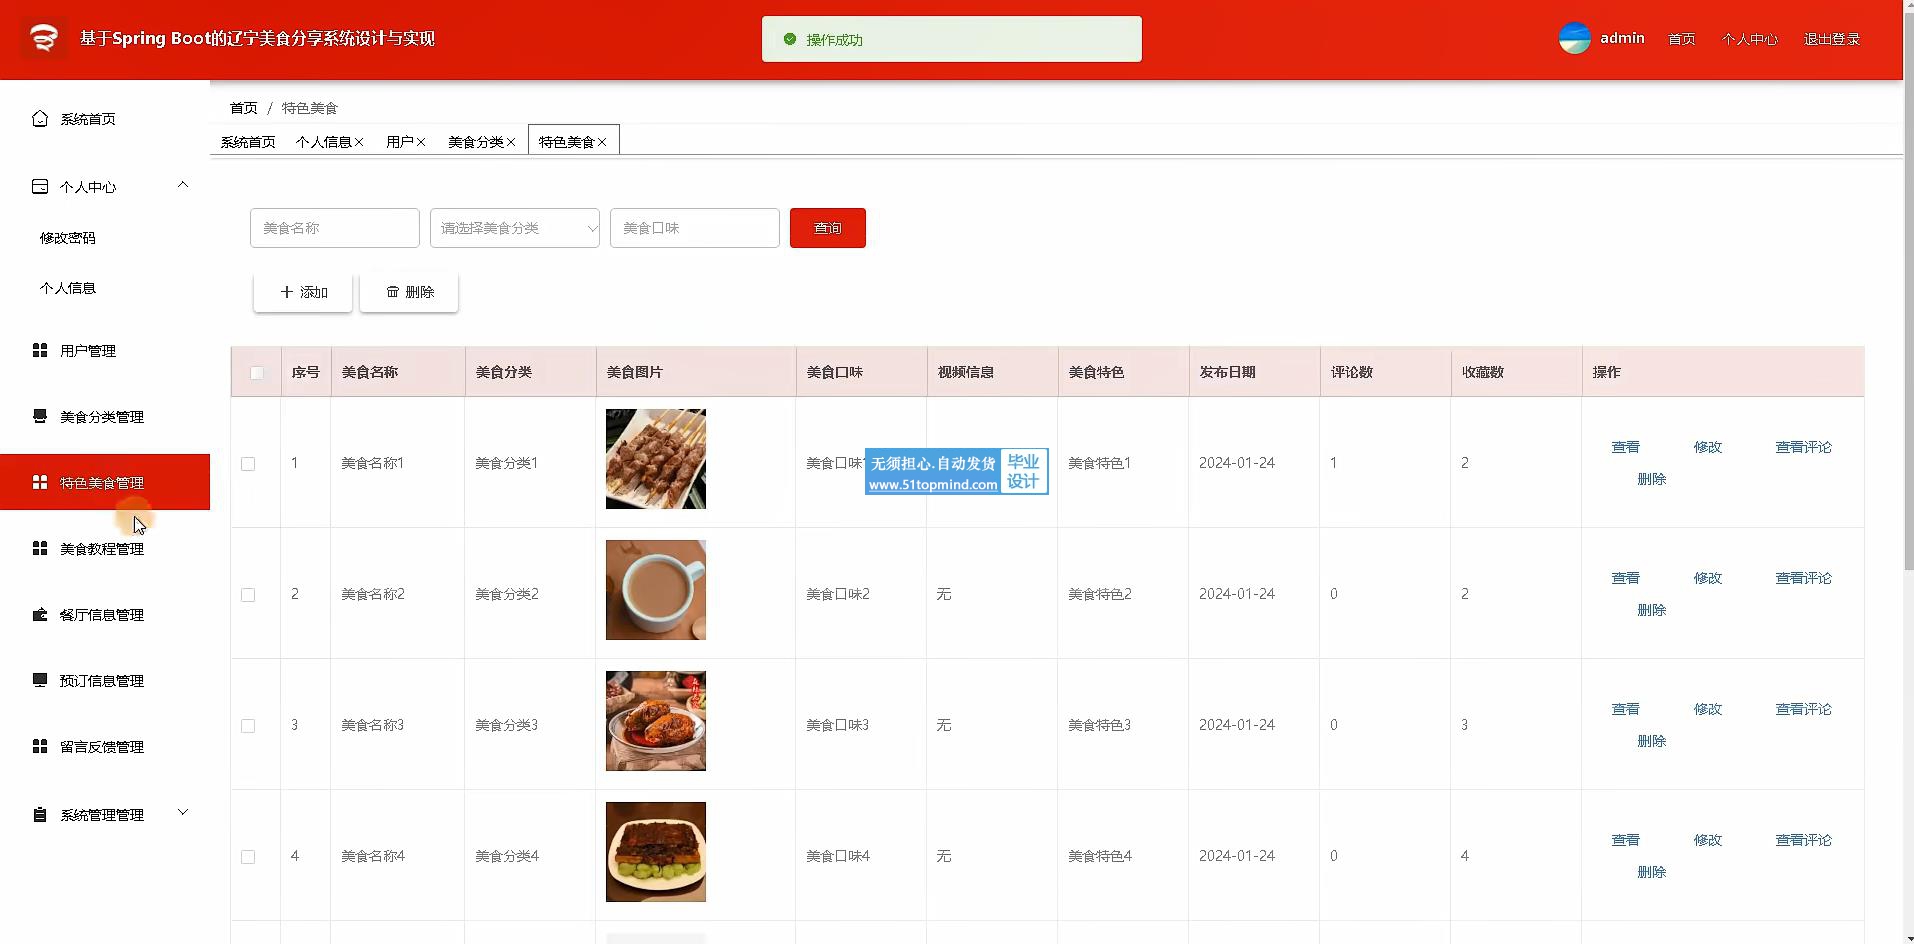Screen dimensions: 1914x944
Task: Click the clipboard icon beside 系统管理管理
Action: 40,814
